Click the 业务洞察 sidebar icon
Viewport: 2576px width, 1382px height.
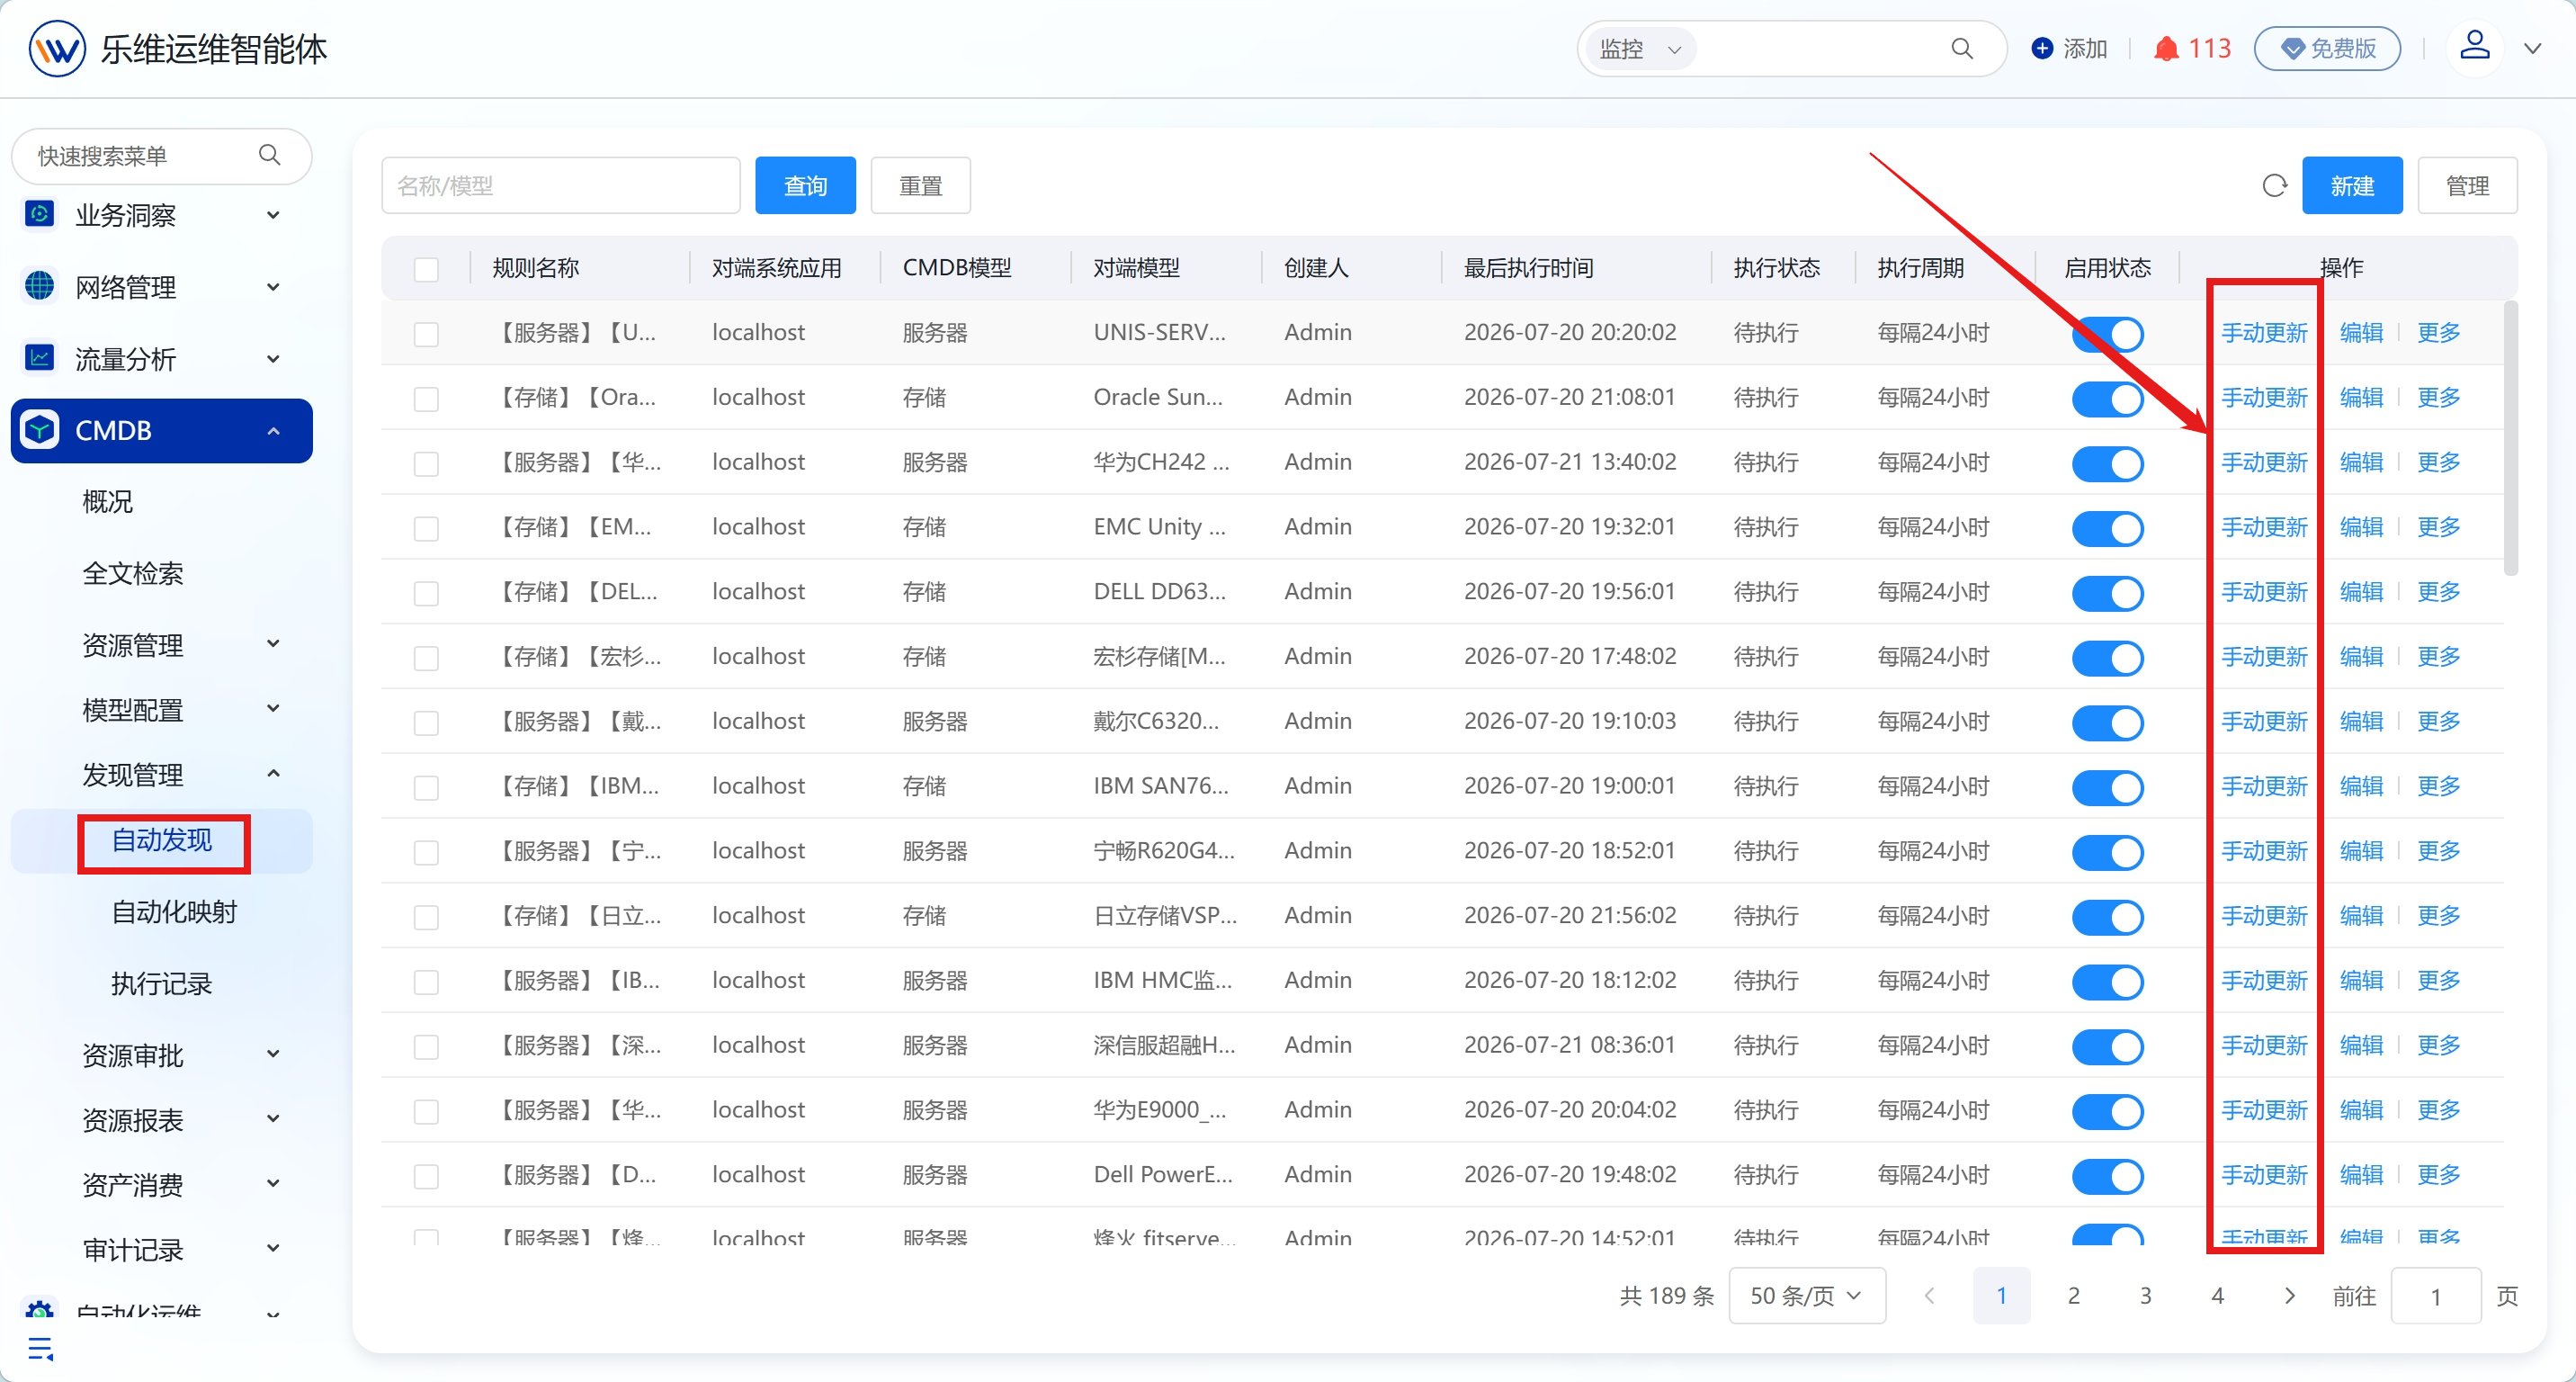(39, 214)
